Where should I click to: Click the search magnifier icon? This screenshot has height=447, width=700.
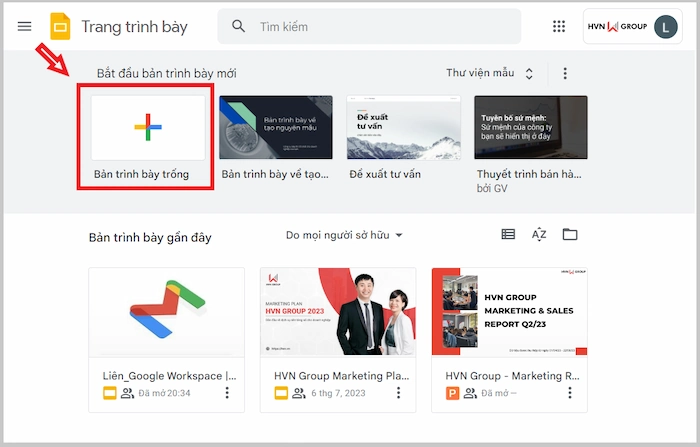238,26
